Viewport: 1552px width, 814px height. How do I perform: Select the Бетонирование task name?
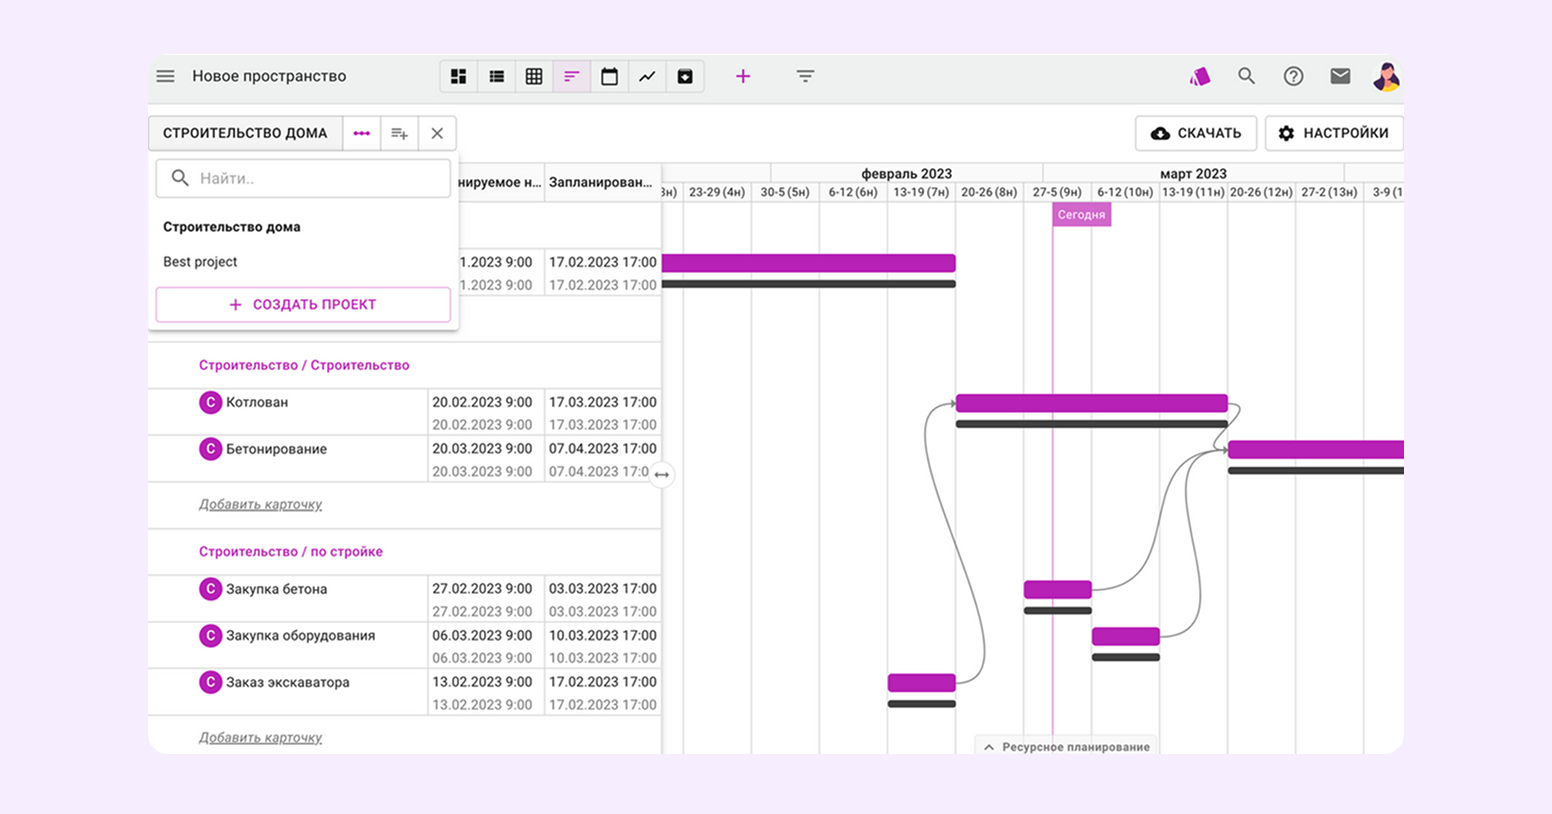click(276, 449)
